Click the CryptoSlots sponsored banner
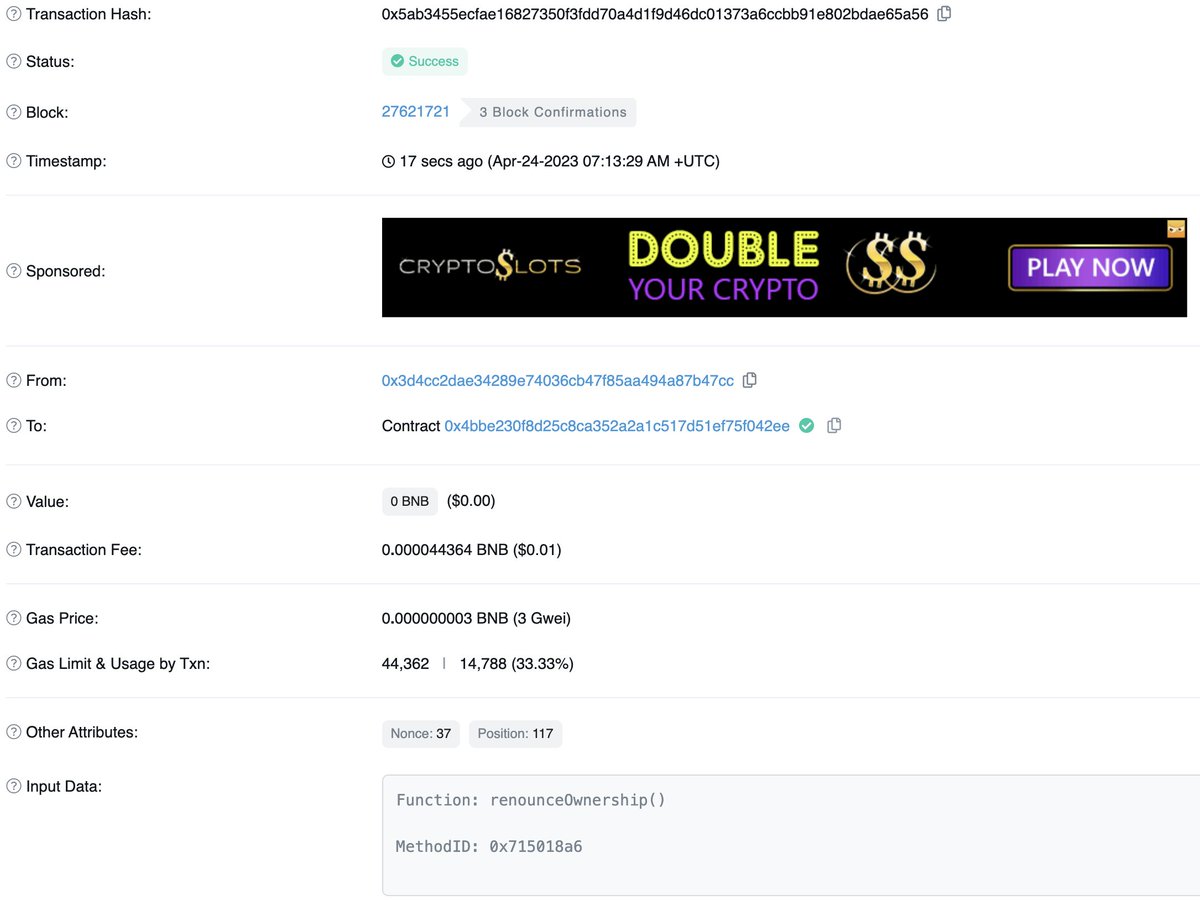 click(784, 267)
